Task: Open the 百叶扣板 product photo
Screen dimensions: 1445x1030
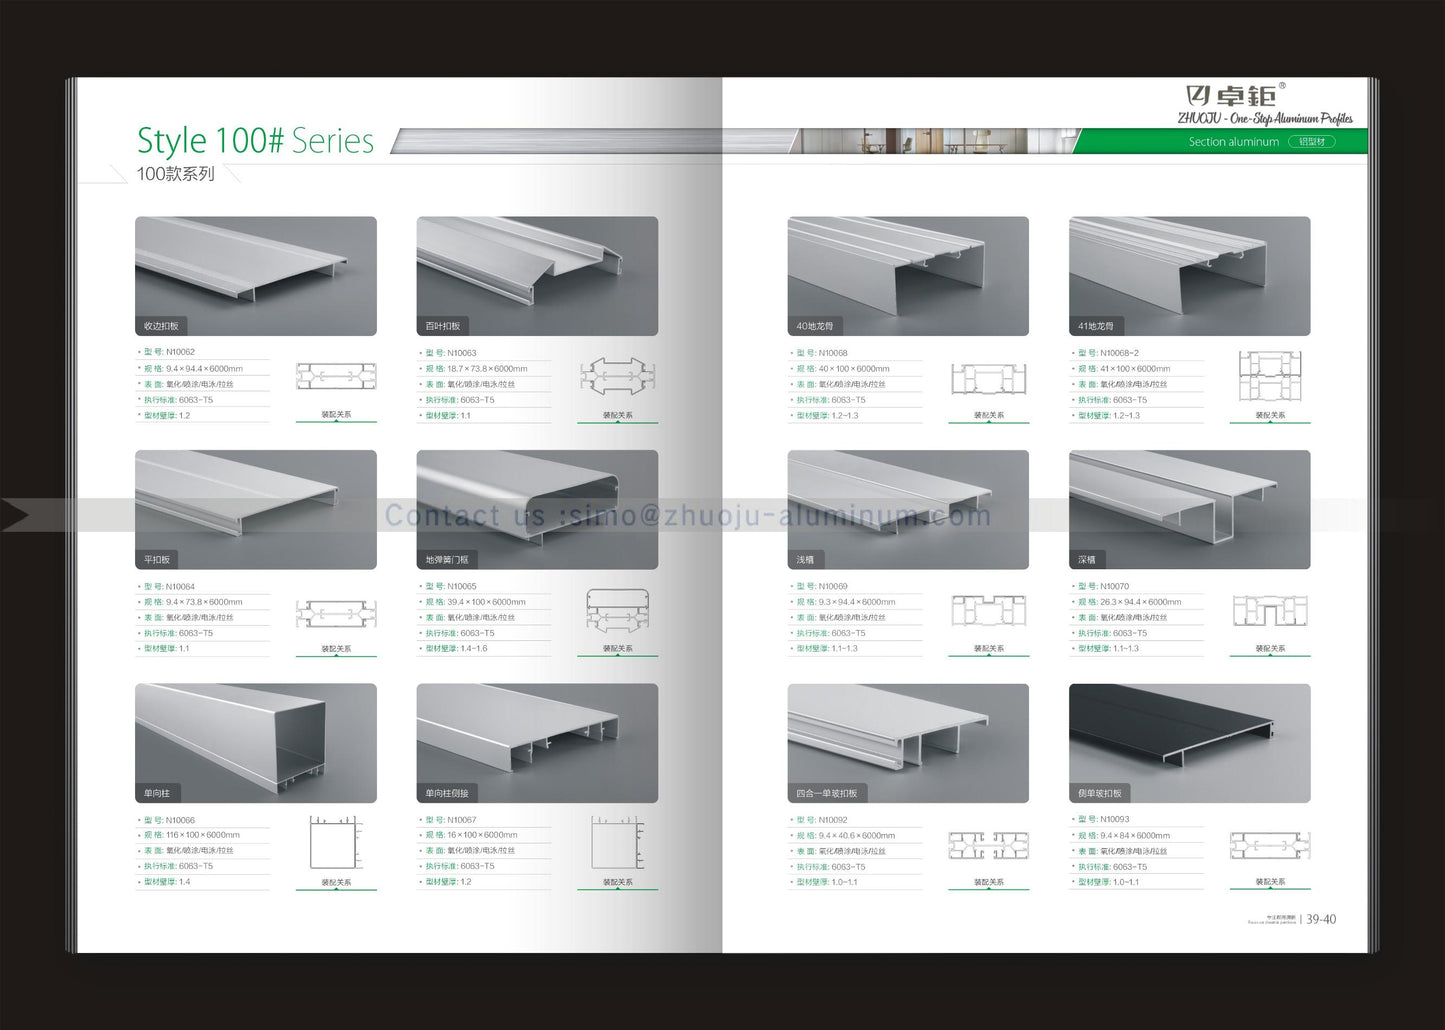Action: 537,276
